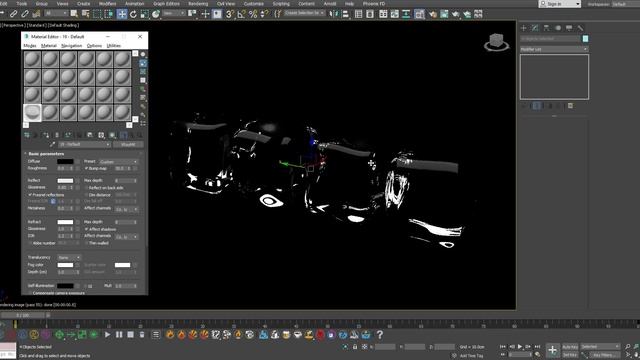Toggle the 3D Snaps icon
Screen dimensions: 640x360
(230, 14)
